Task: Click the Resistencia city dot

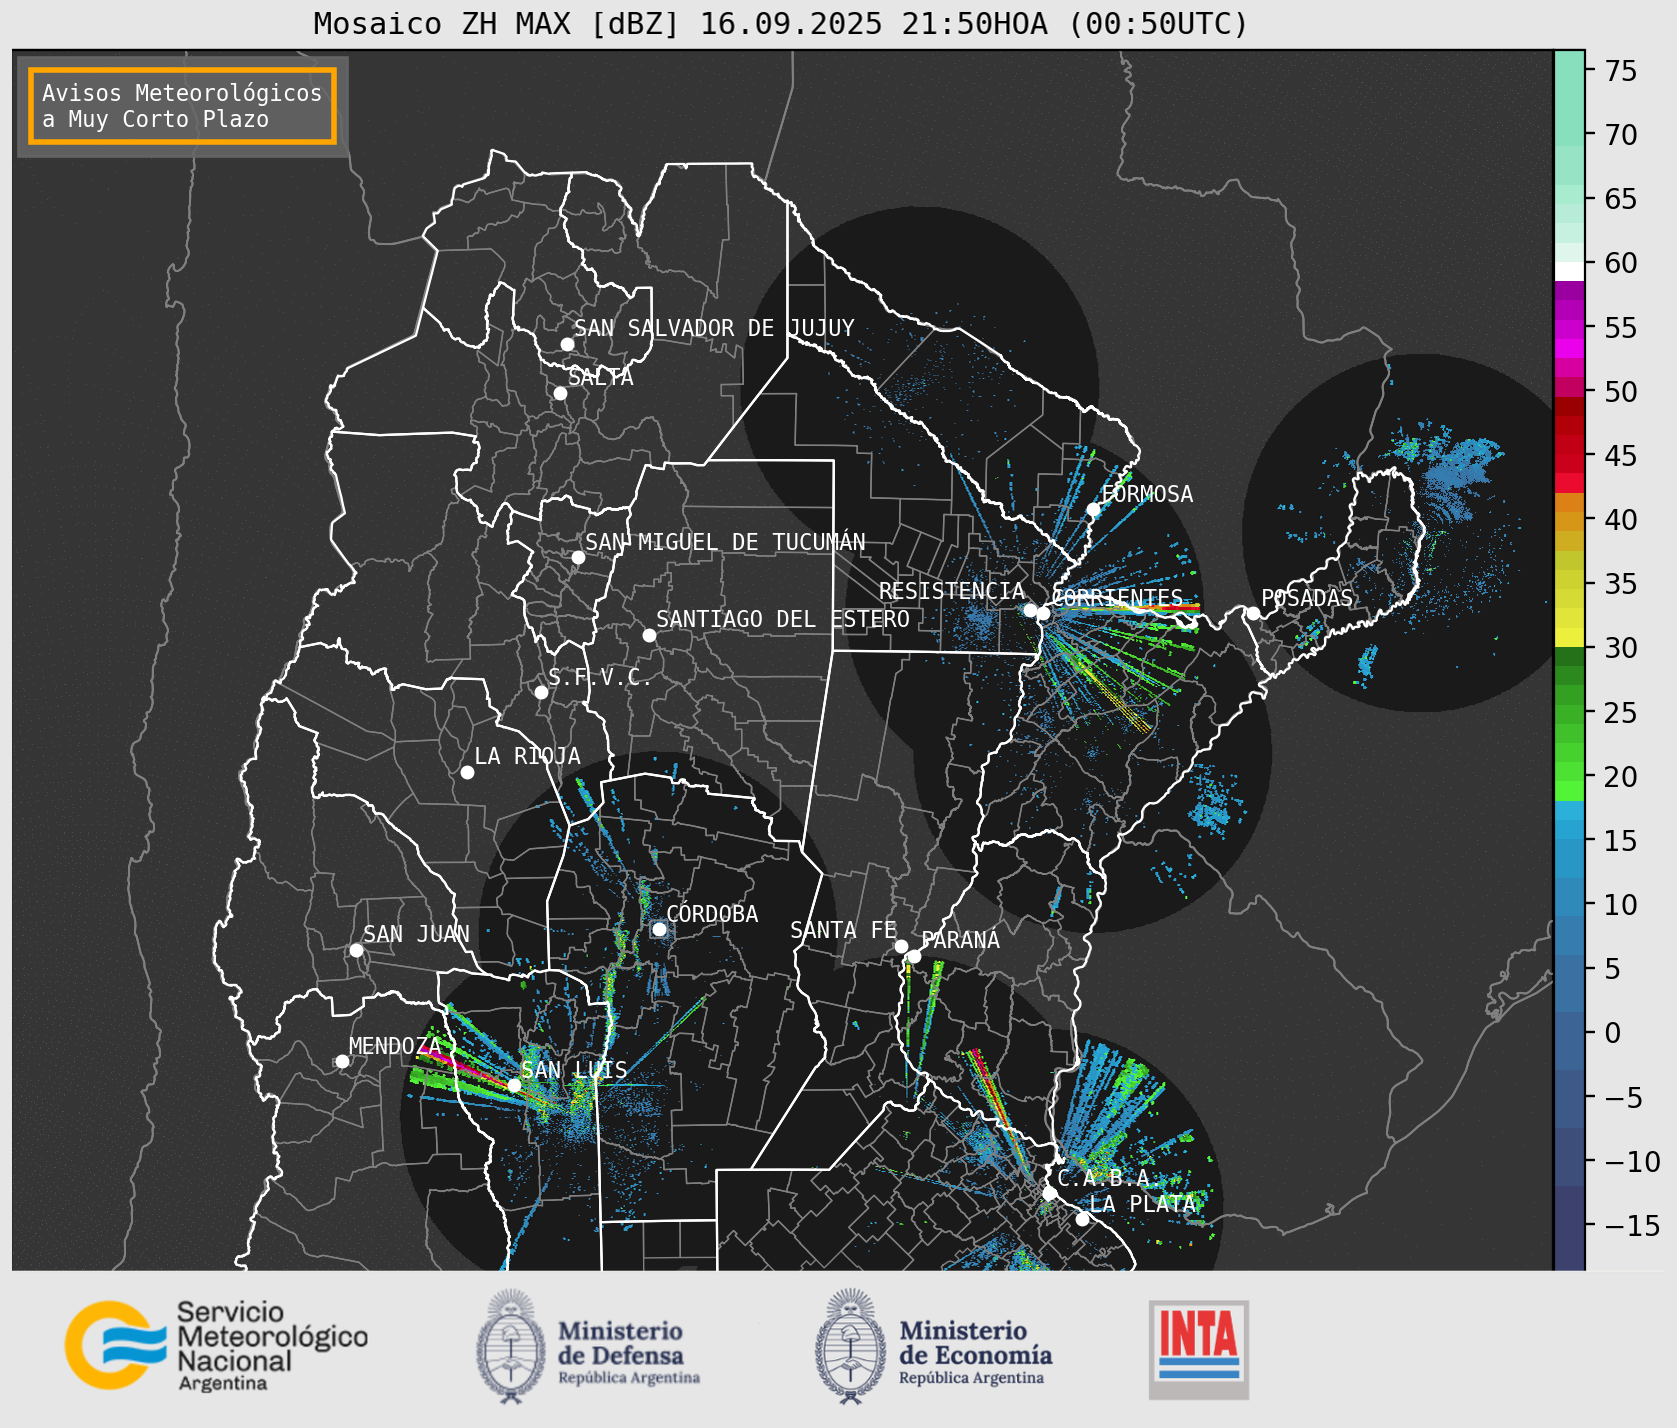Action: point(1030,610)
